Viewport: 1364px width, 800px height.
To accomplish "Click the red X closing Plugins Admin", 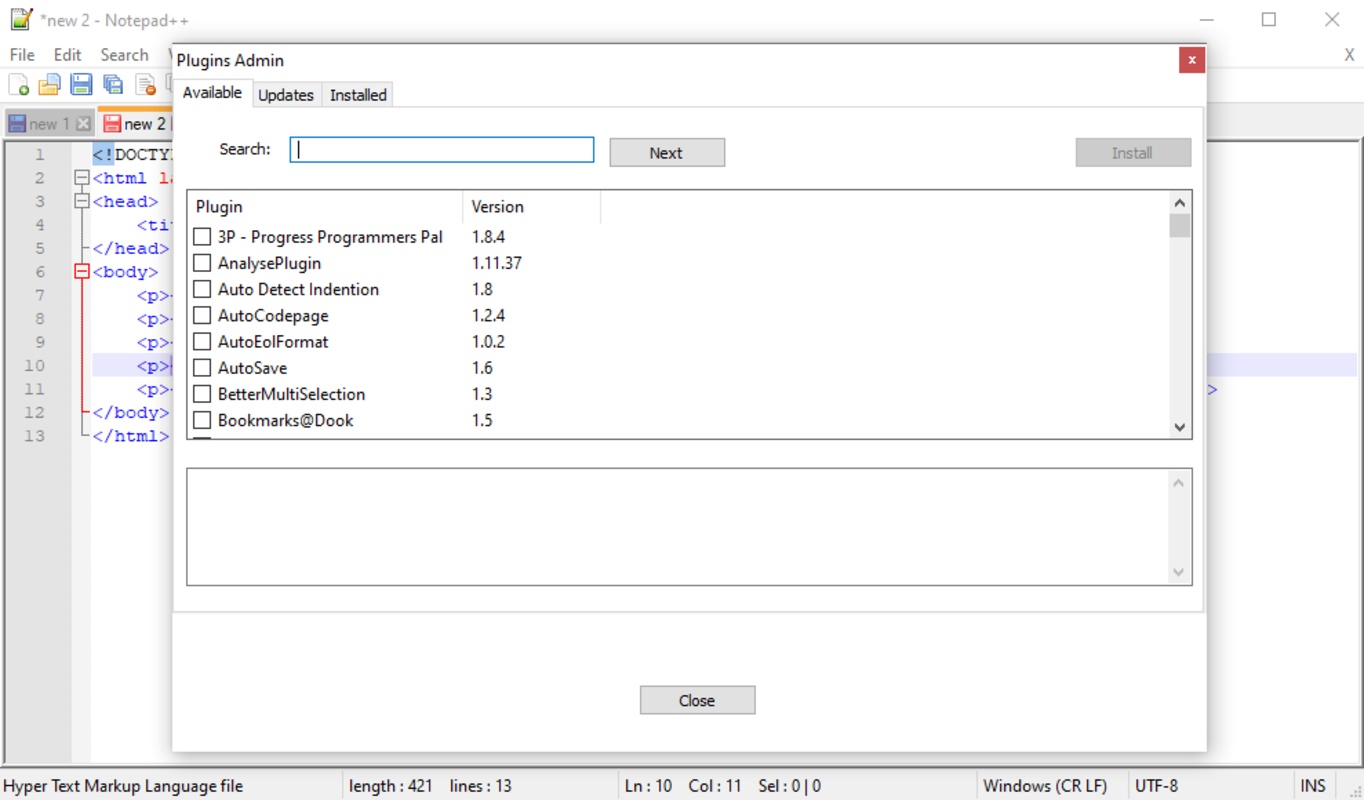I will [x=1191, y=60].
